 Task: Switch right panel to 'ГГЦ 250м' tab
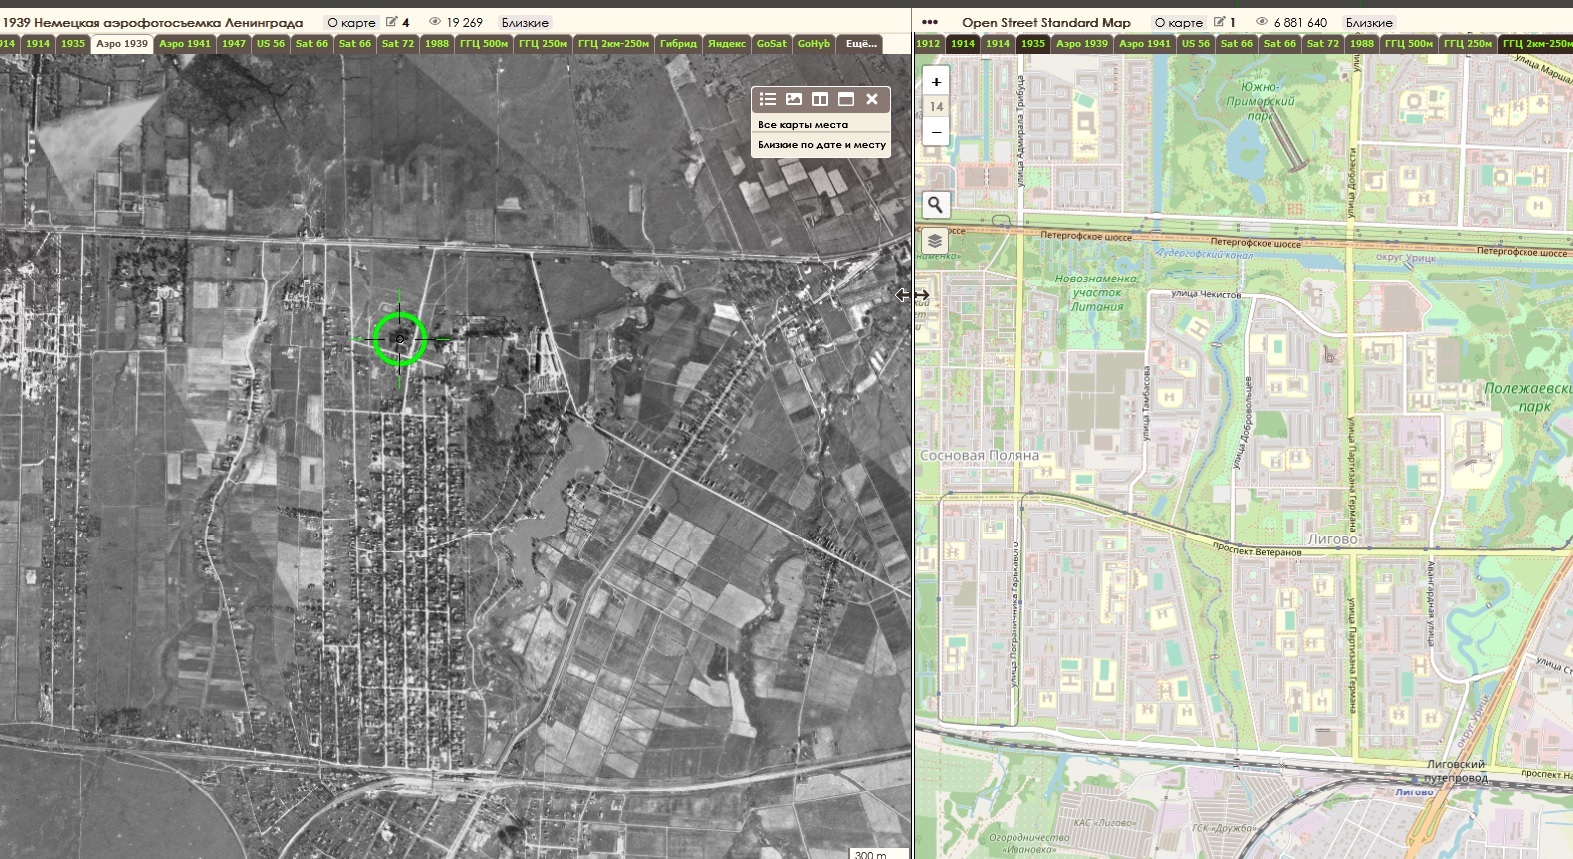coord(1468,44)
